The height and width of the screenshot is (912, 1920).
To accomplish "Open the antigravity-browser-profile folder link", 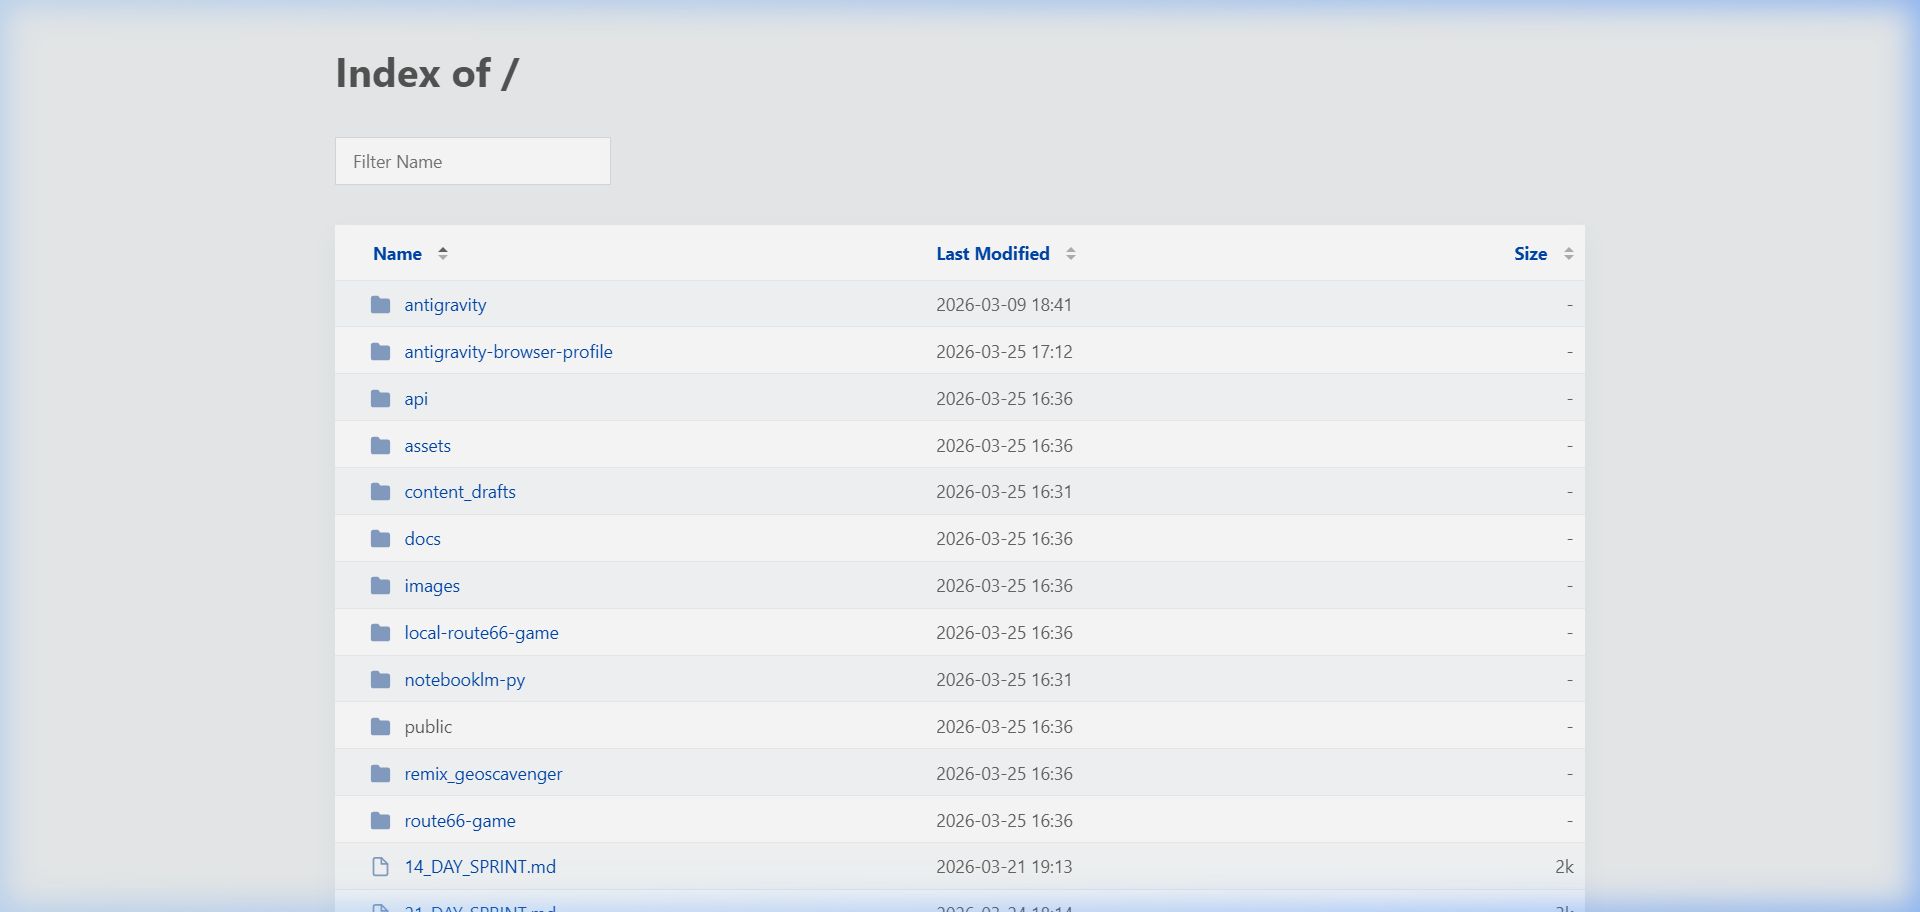I will tap(508, 352).
